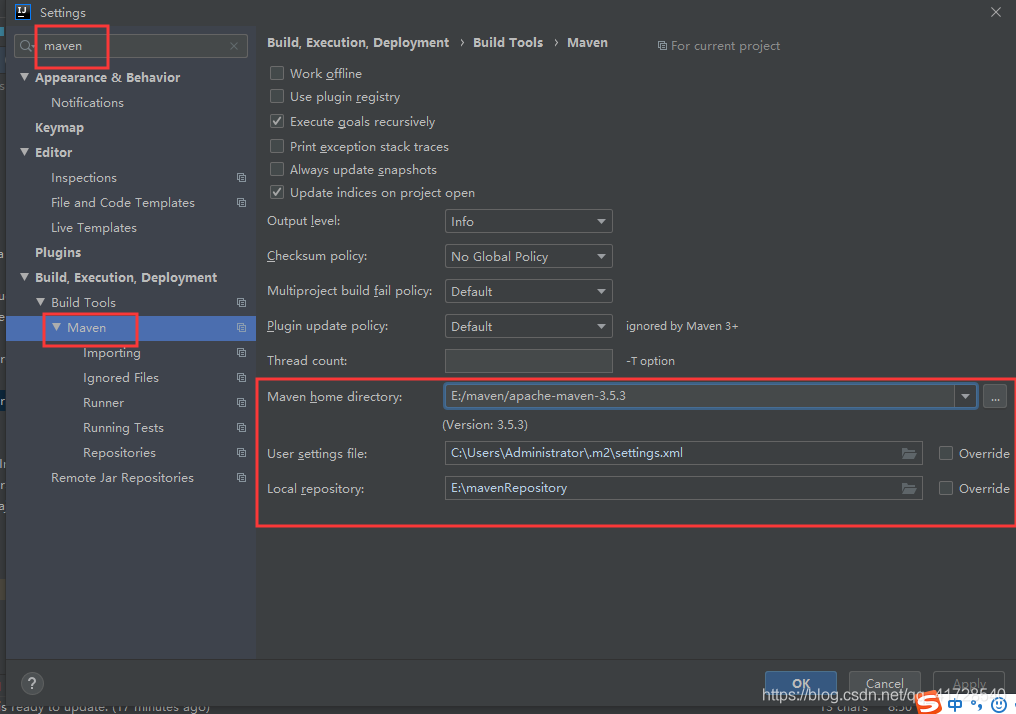
Task: Close the Settings dialog
Action: pos(995,12)
